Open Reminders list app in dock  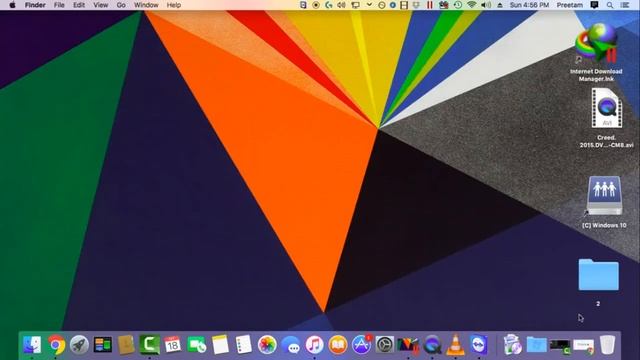click(244, 345)
